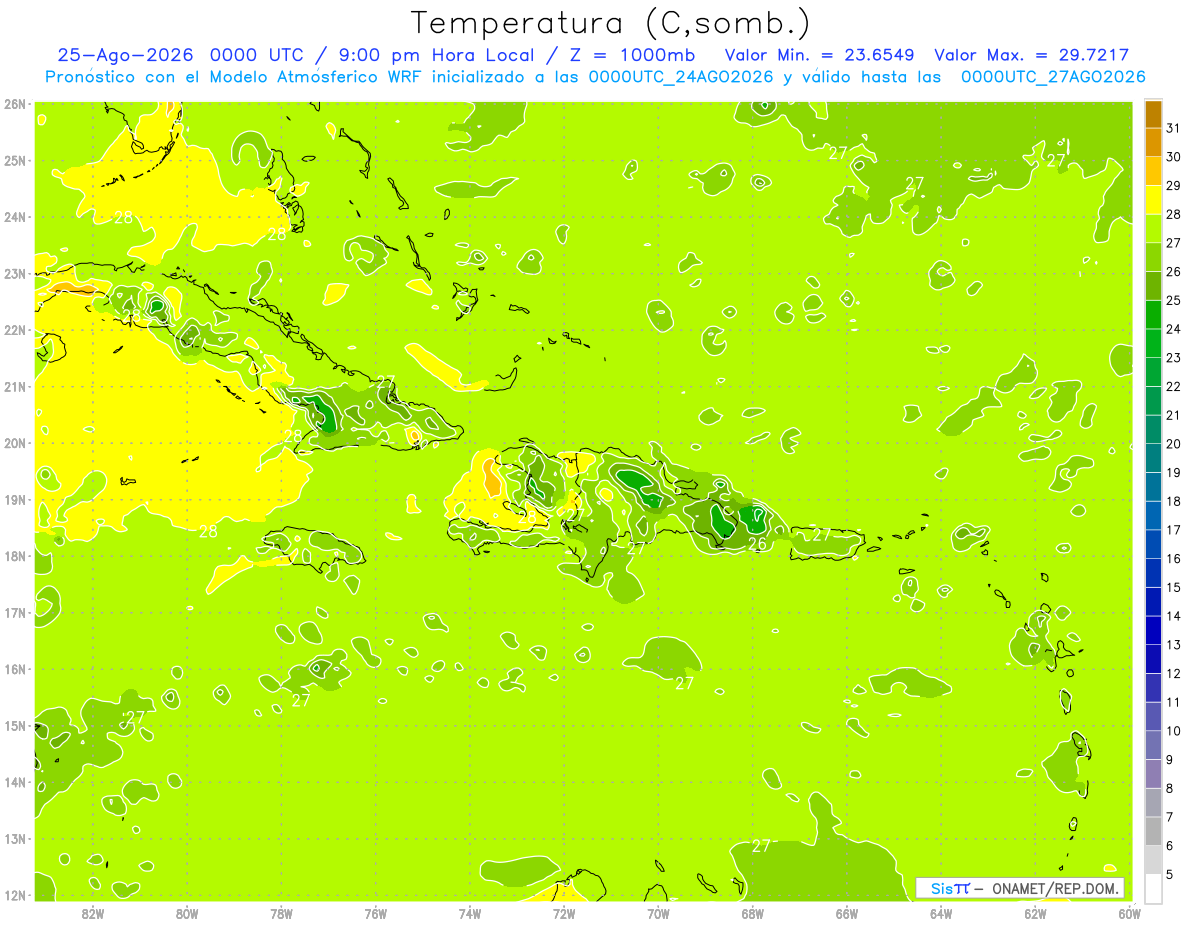Pick the purple swatch between 9 and 10
The height and width of the screenshot is (927, 1200).
1152,745
